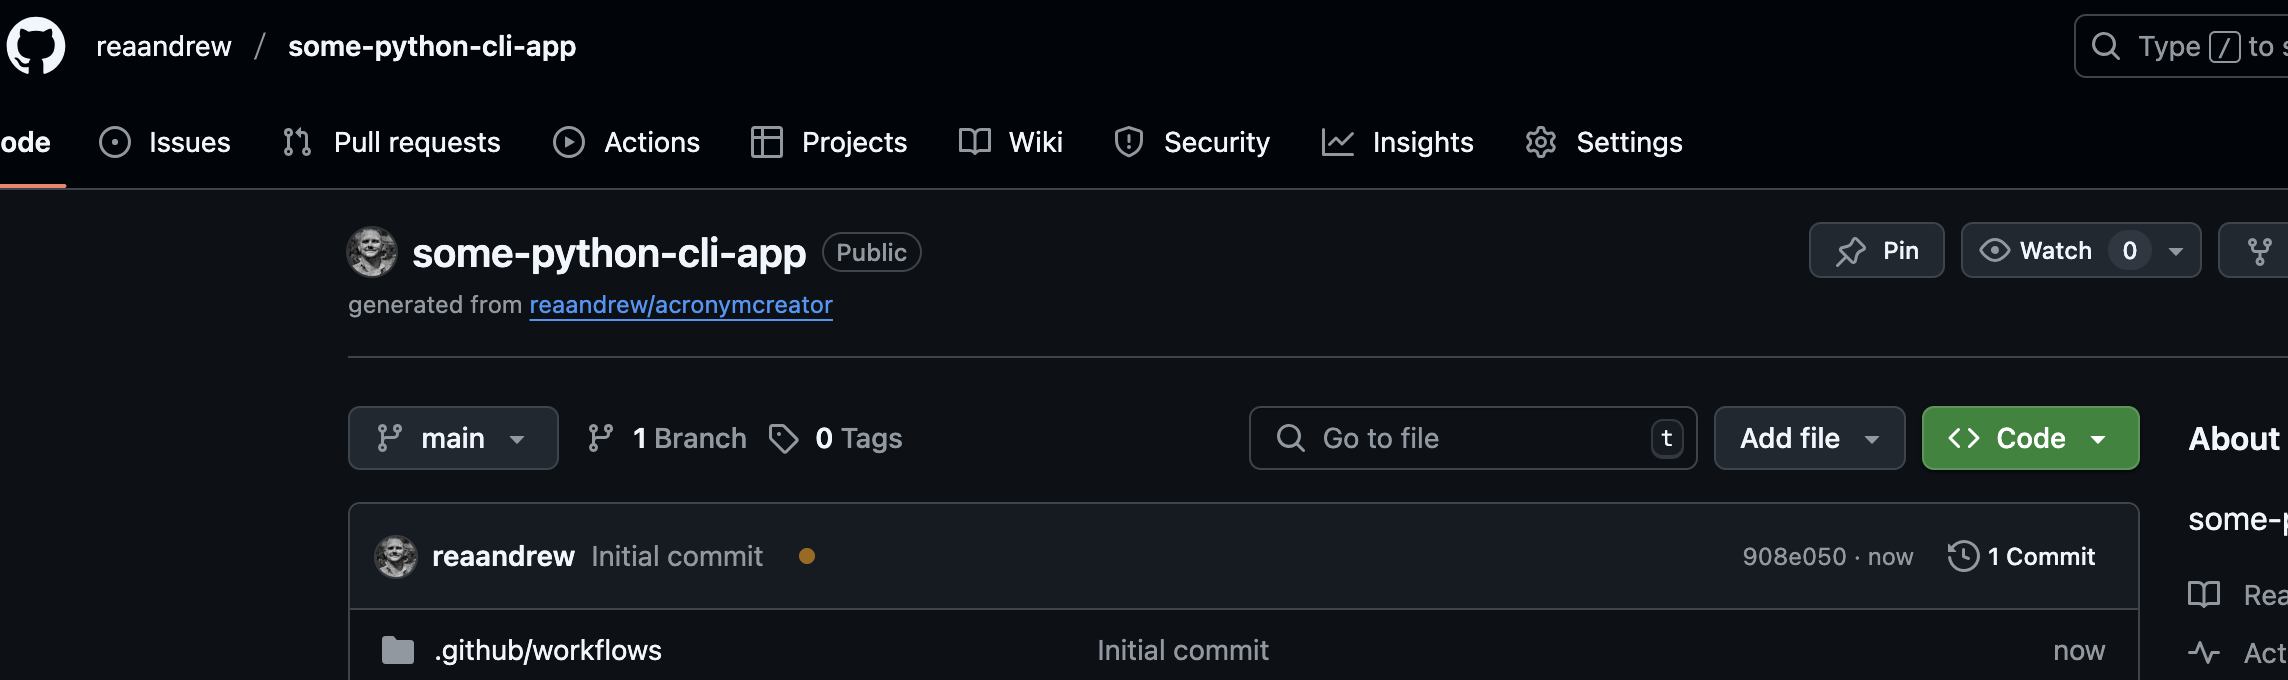Click the Wiki tab book icon
This screenshot has height=680, width=2288.
(975, 142)
